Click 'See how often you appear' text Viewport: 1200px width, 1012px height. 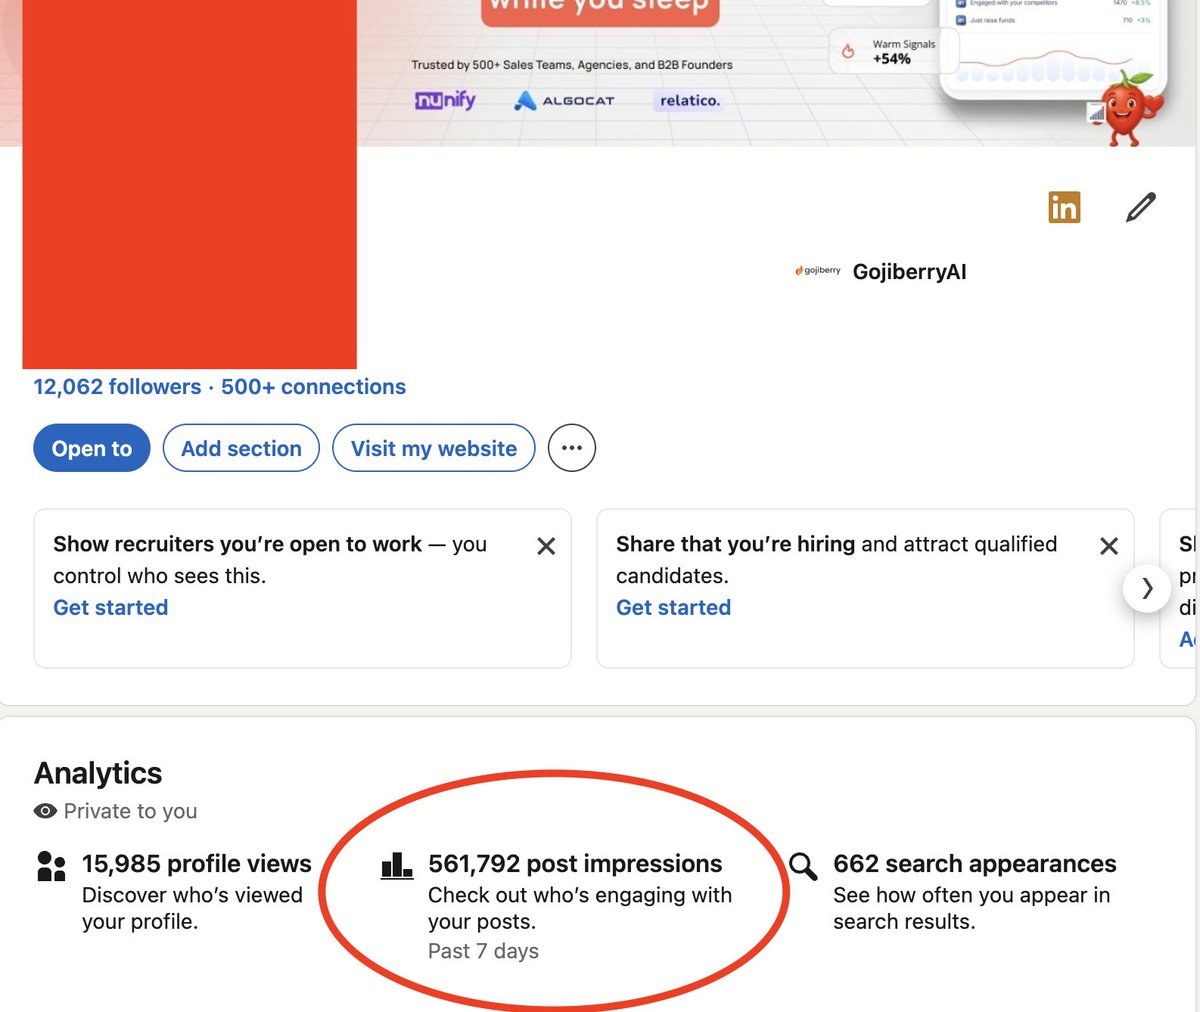971,908
